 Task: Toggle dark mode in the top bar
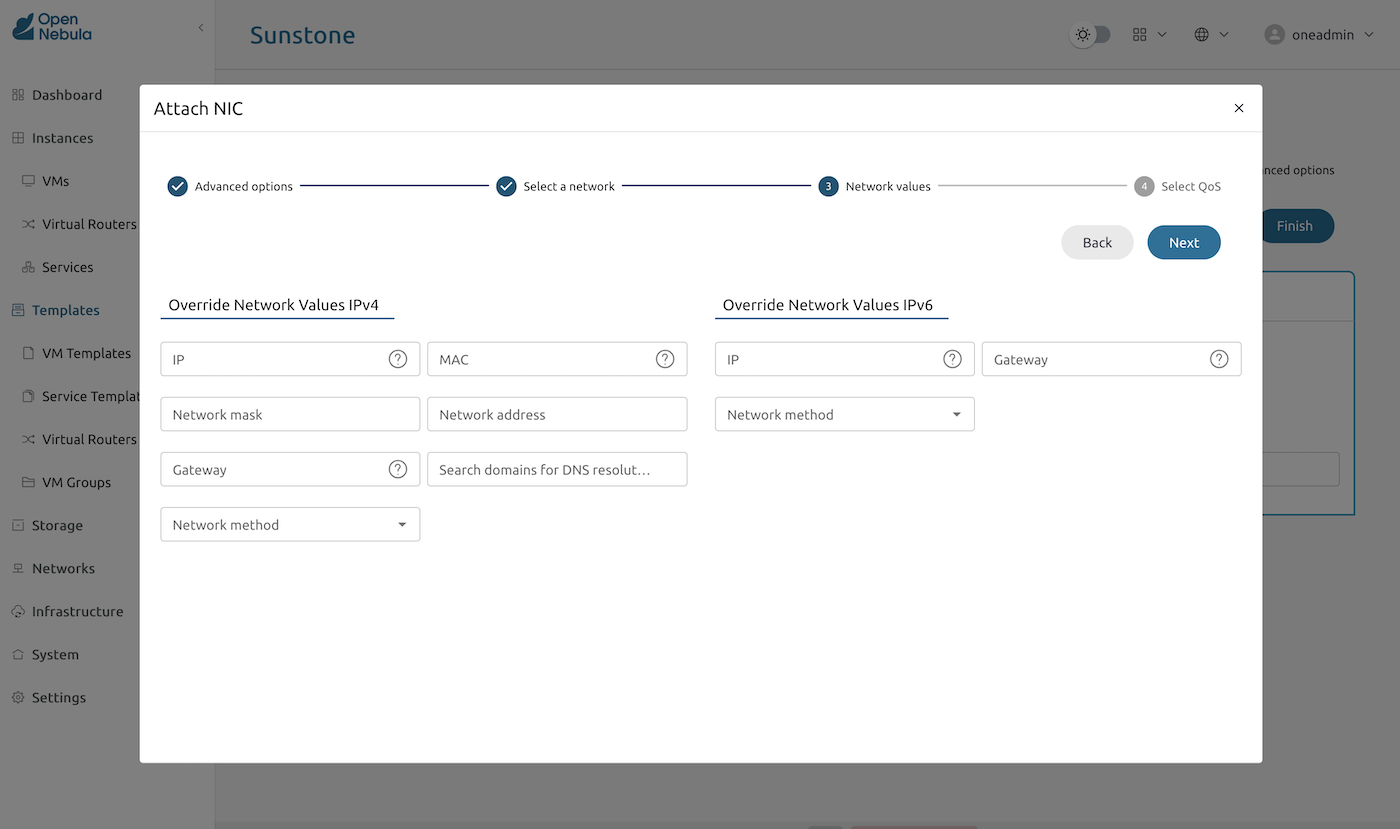click(1091, 33)
